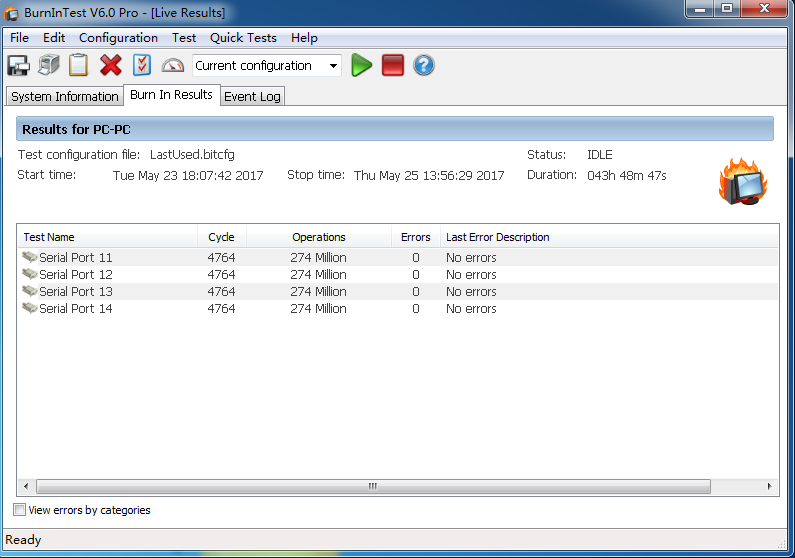795x558 pixels.
Task: Toggle View errors by categories checkbox
Action: 19,510
